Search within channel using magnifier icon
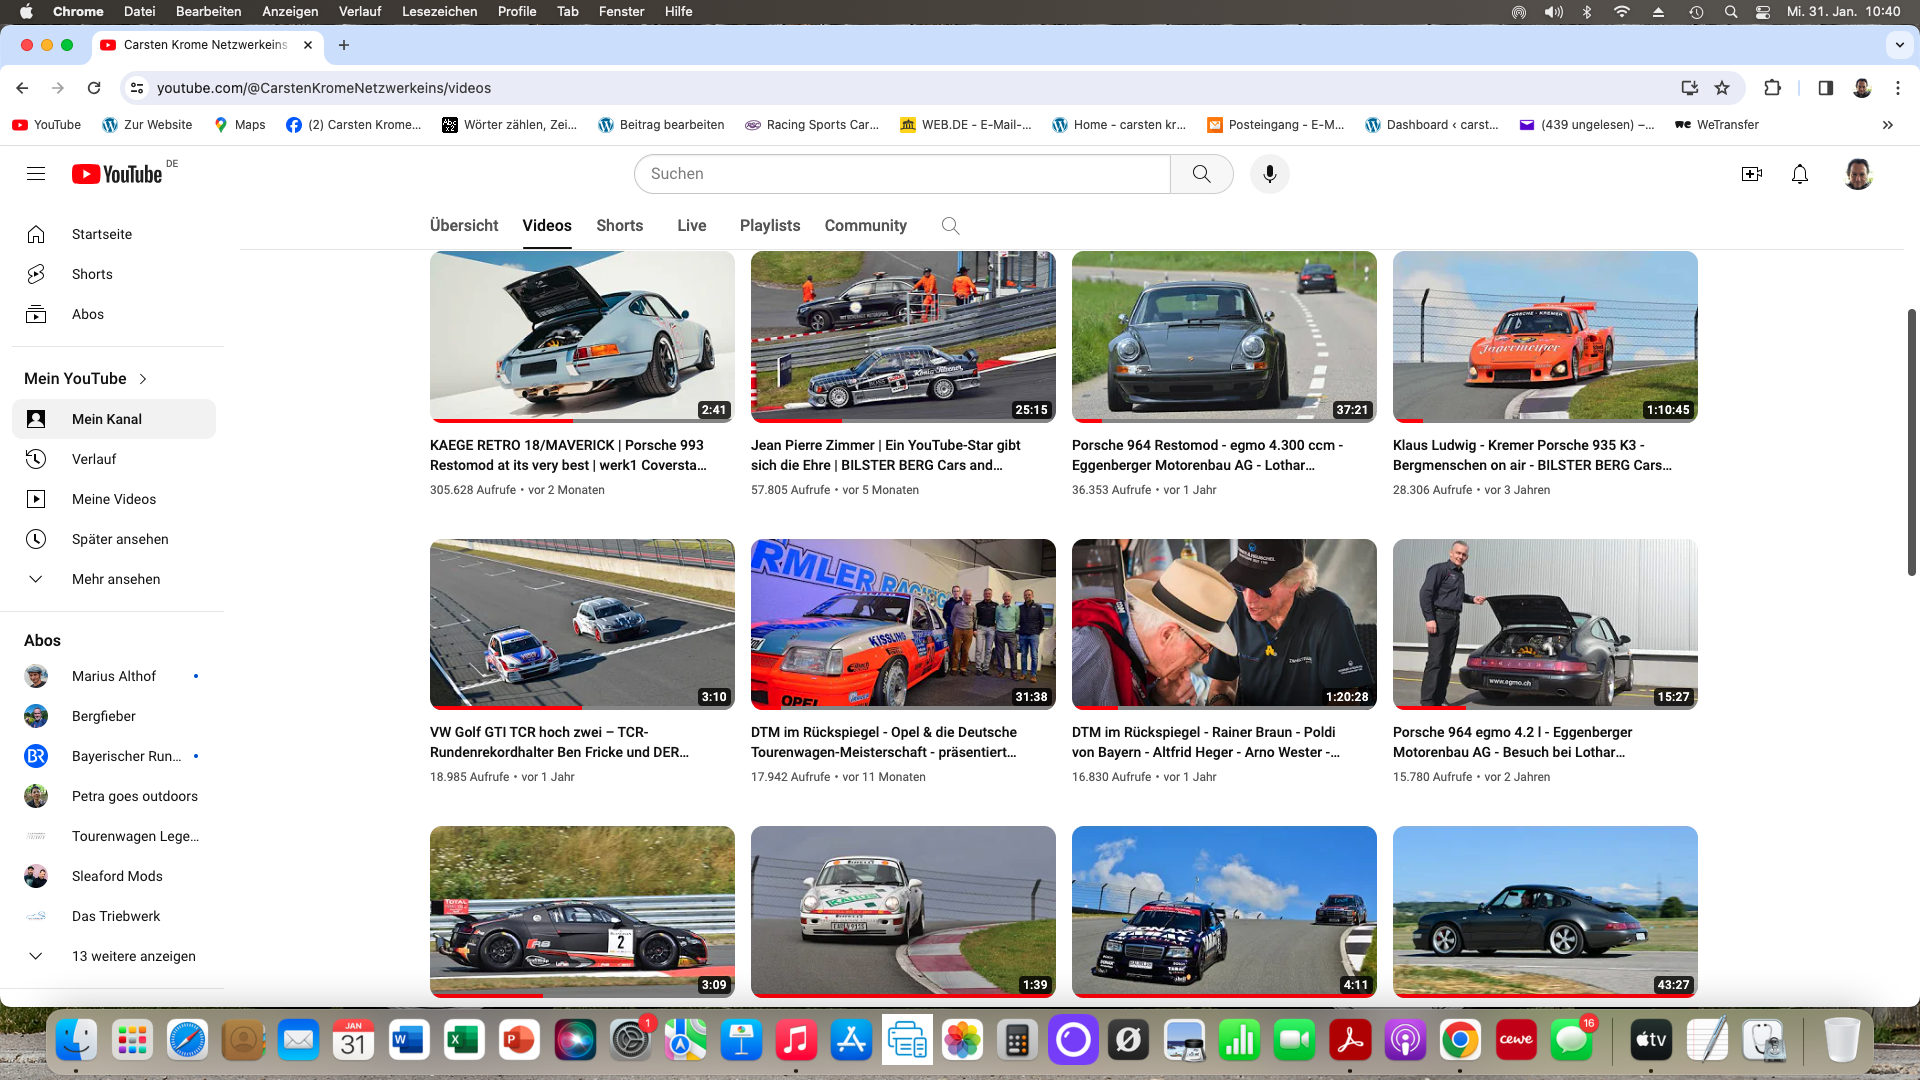Screen dimensions: 1920x1080 pos(950,226)
